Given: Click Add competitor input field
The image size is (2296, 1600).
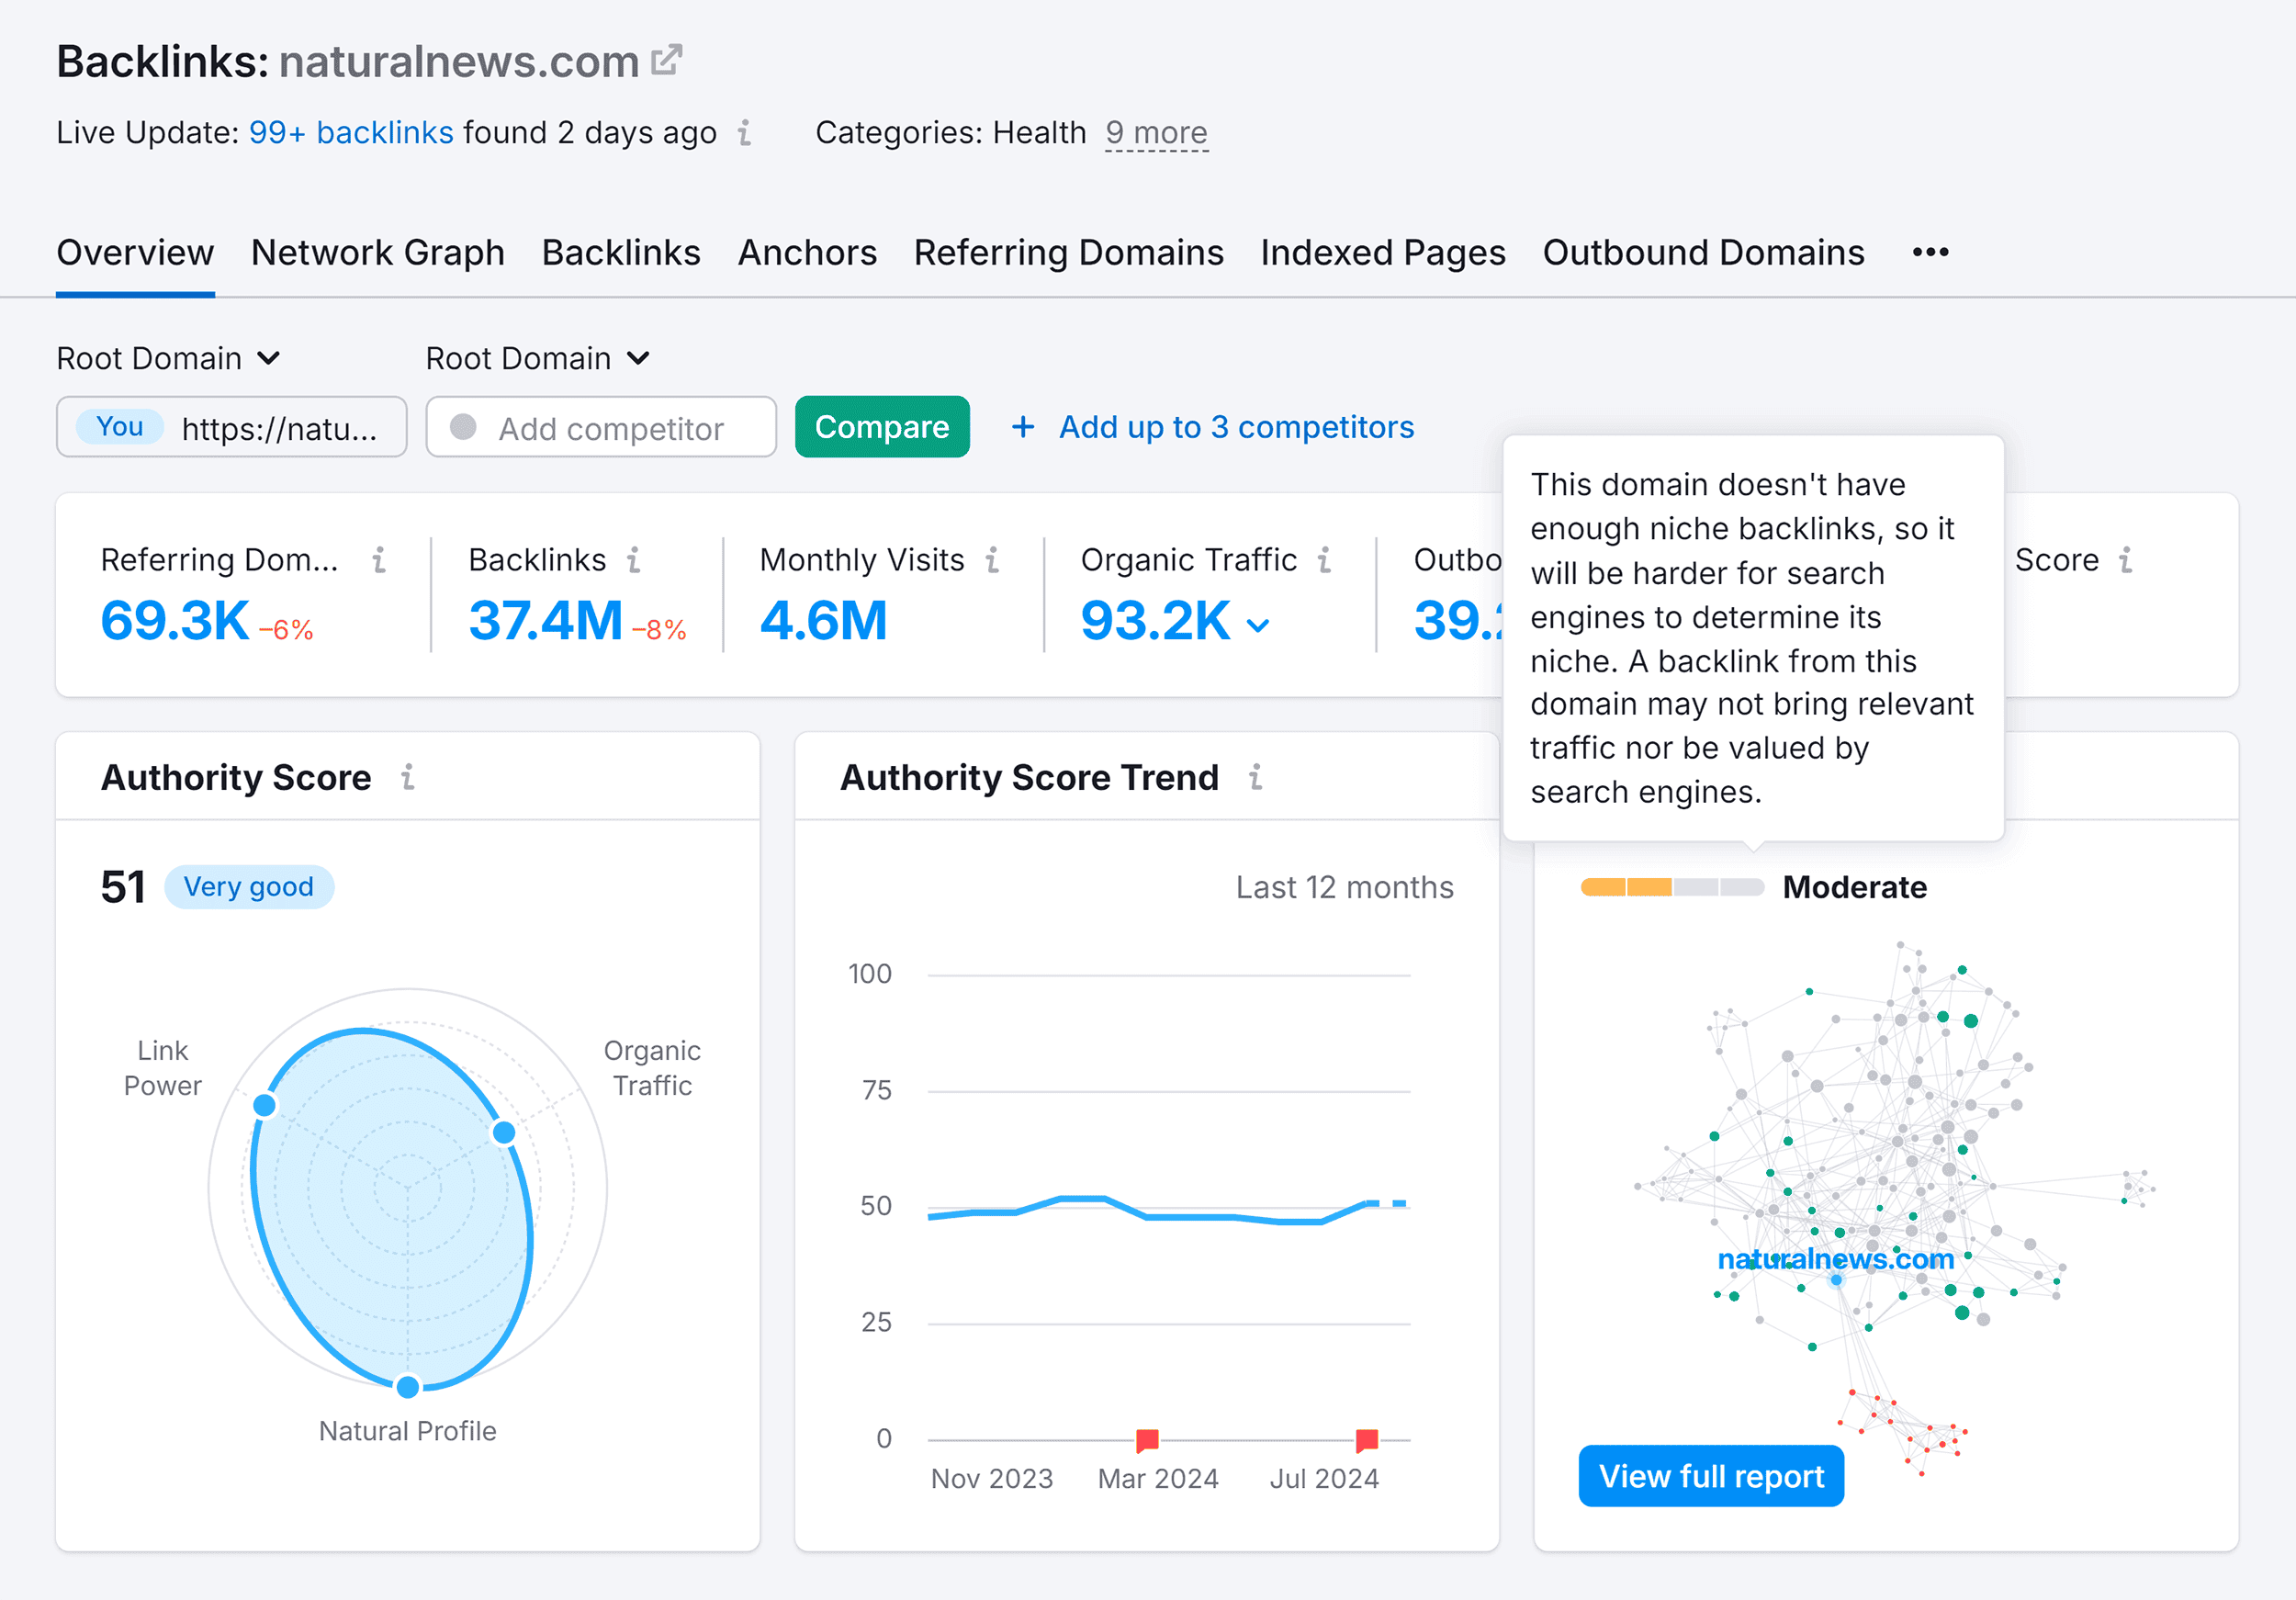Looking at the screenshot, I should click(601, 427).
